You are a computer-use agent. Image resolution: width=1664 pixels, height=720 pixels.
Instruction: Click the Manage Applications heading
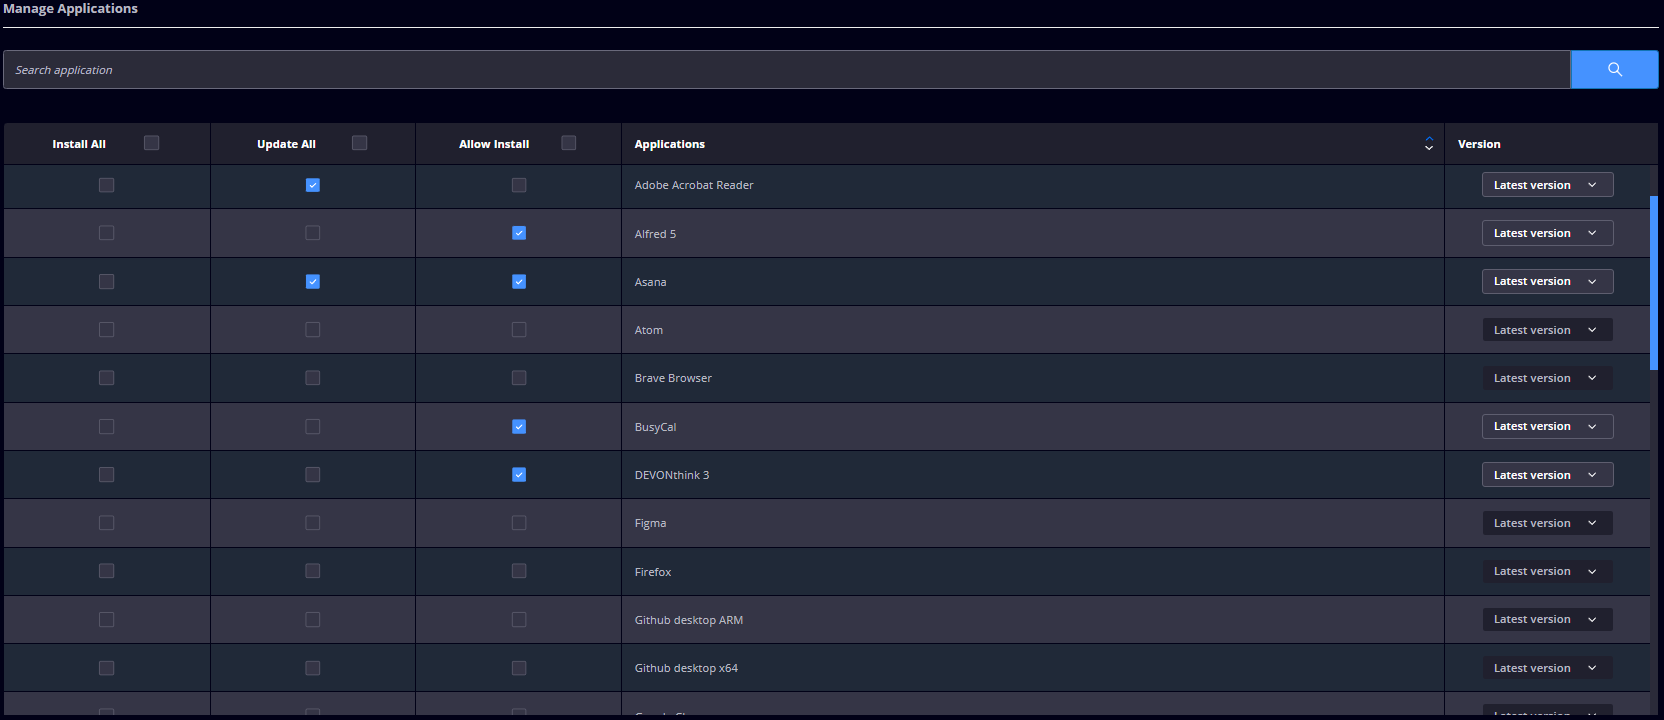(x=70, y=8)
